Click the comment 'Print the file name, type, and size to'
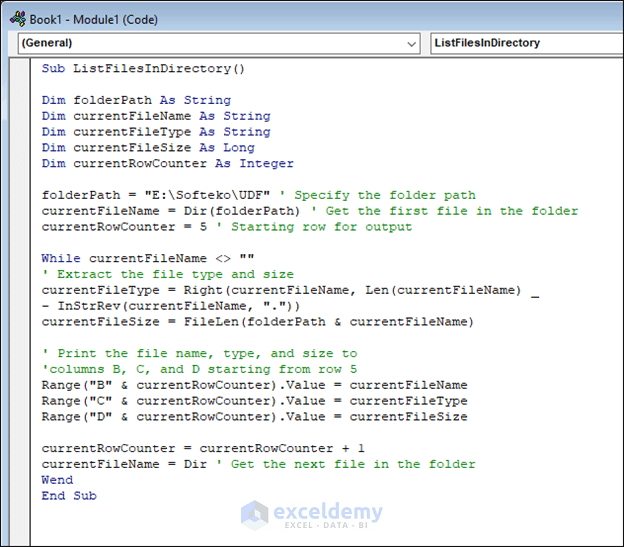This screenshot has width=624, height=547. (199, 354)
